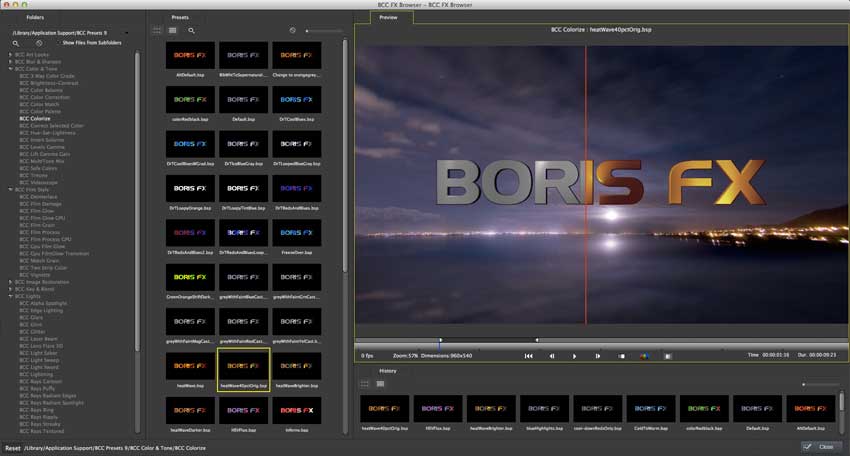Image resolution: width=850 pixels, height=456 pixels.
Task: Jump to first frame in preview
Action: (x=529, y=356)
